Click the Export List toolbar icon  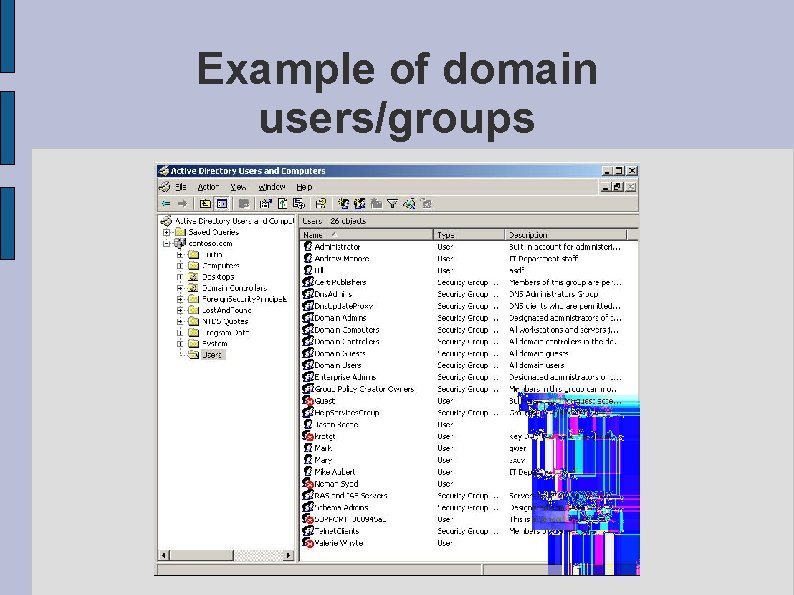pos(299,204)
